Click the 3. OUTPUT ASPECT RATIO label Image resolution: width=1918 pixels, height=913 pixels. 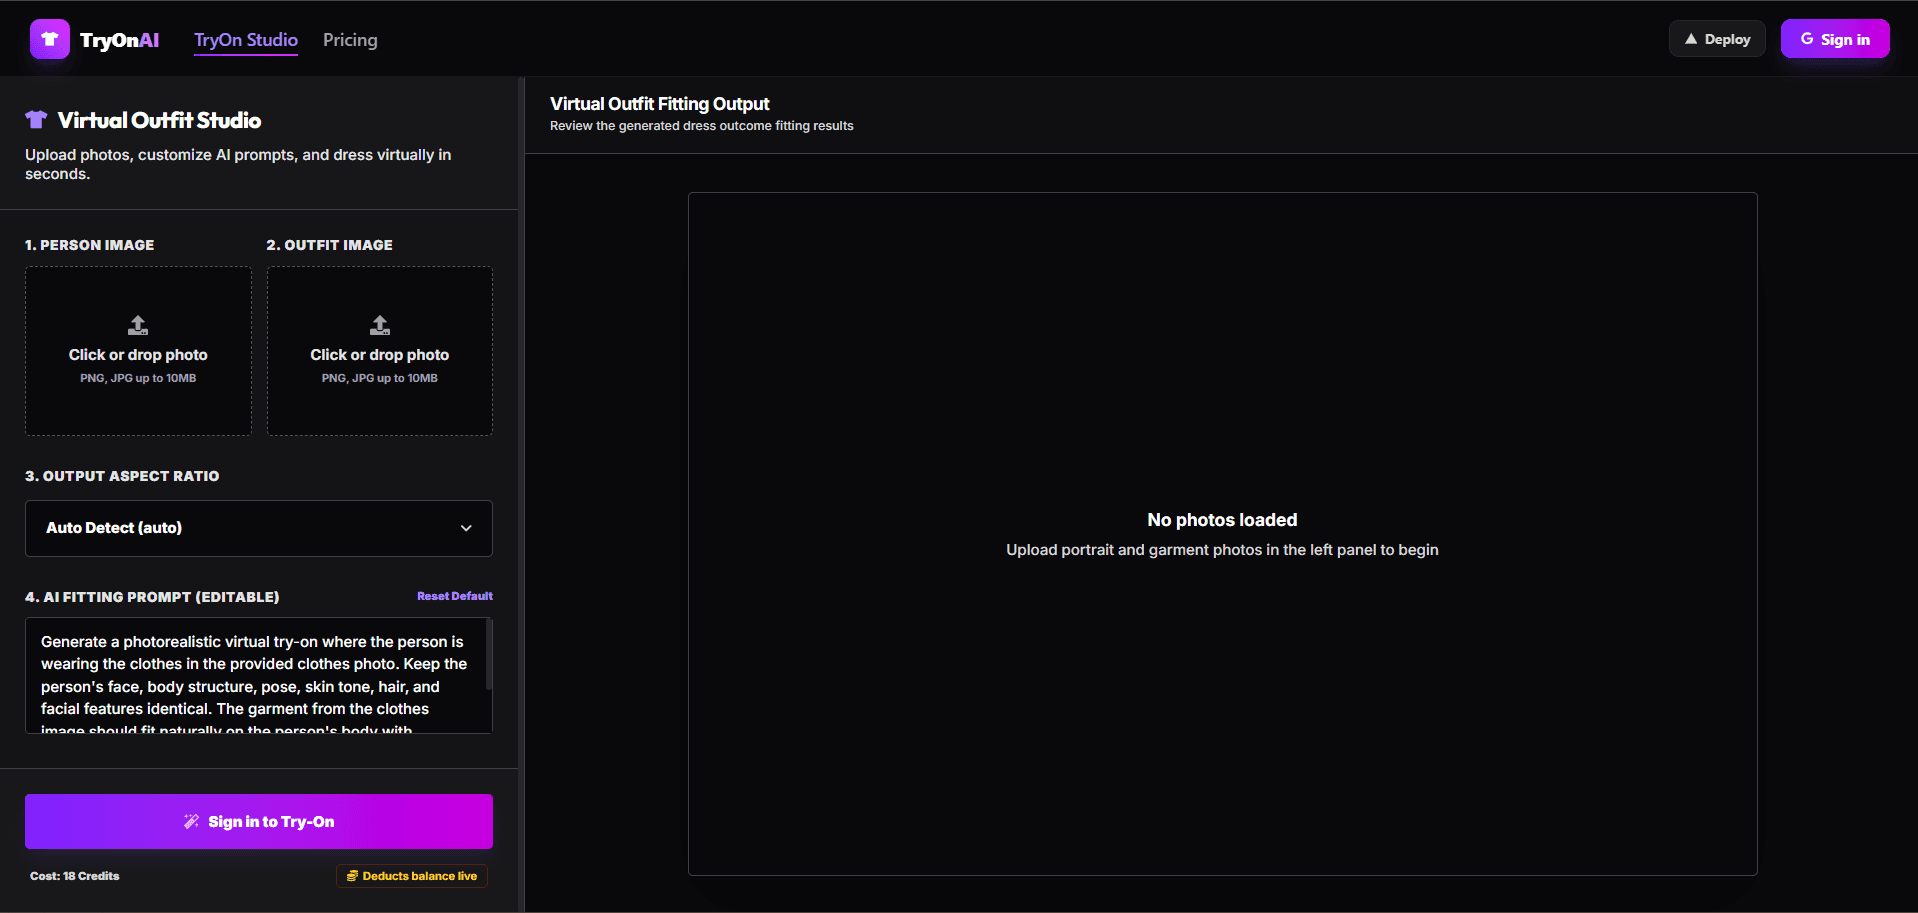click(x=122, y=476)
